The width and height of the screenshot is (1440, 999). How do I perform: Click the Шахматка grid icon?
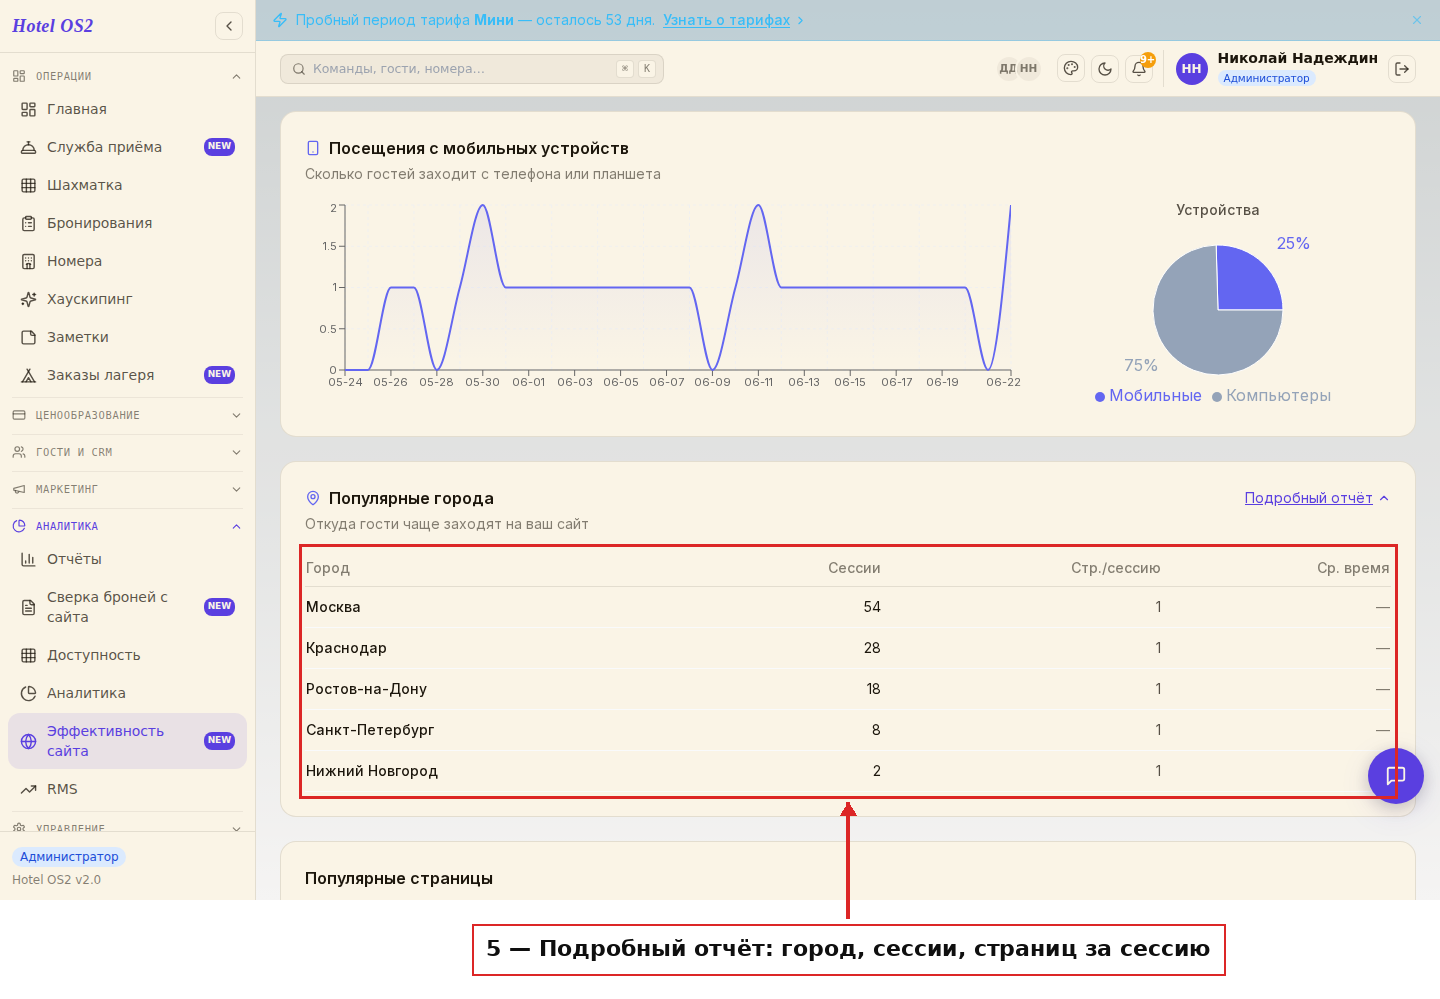click(x=28, y=185)
